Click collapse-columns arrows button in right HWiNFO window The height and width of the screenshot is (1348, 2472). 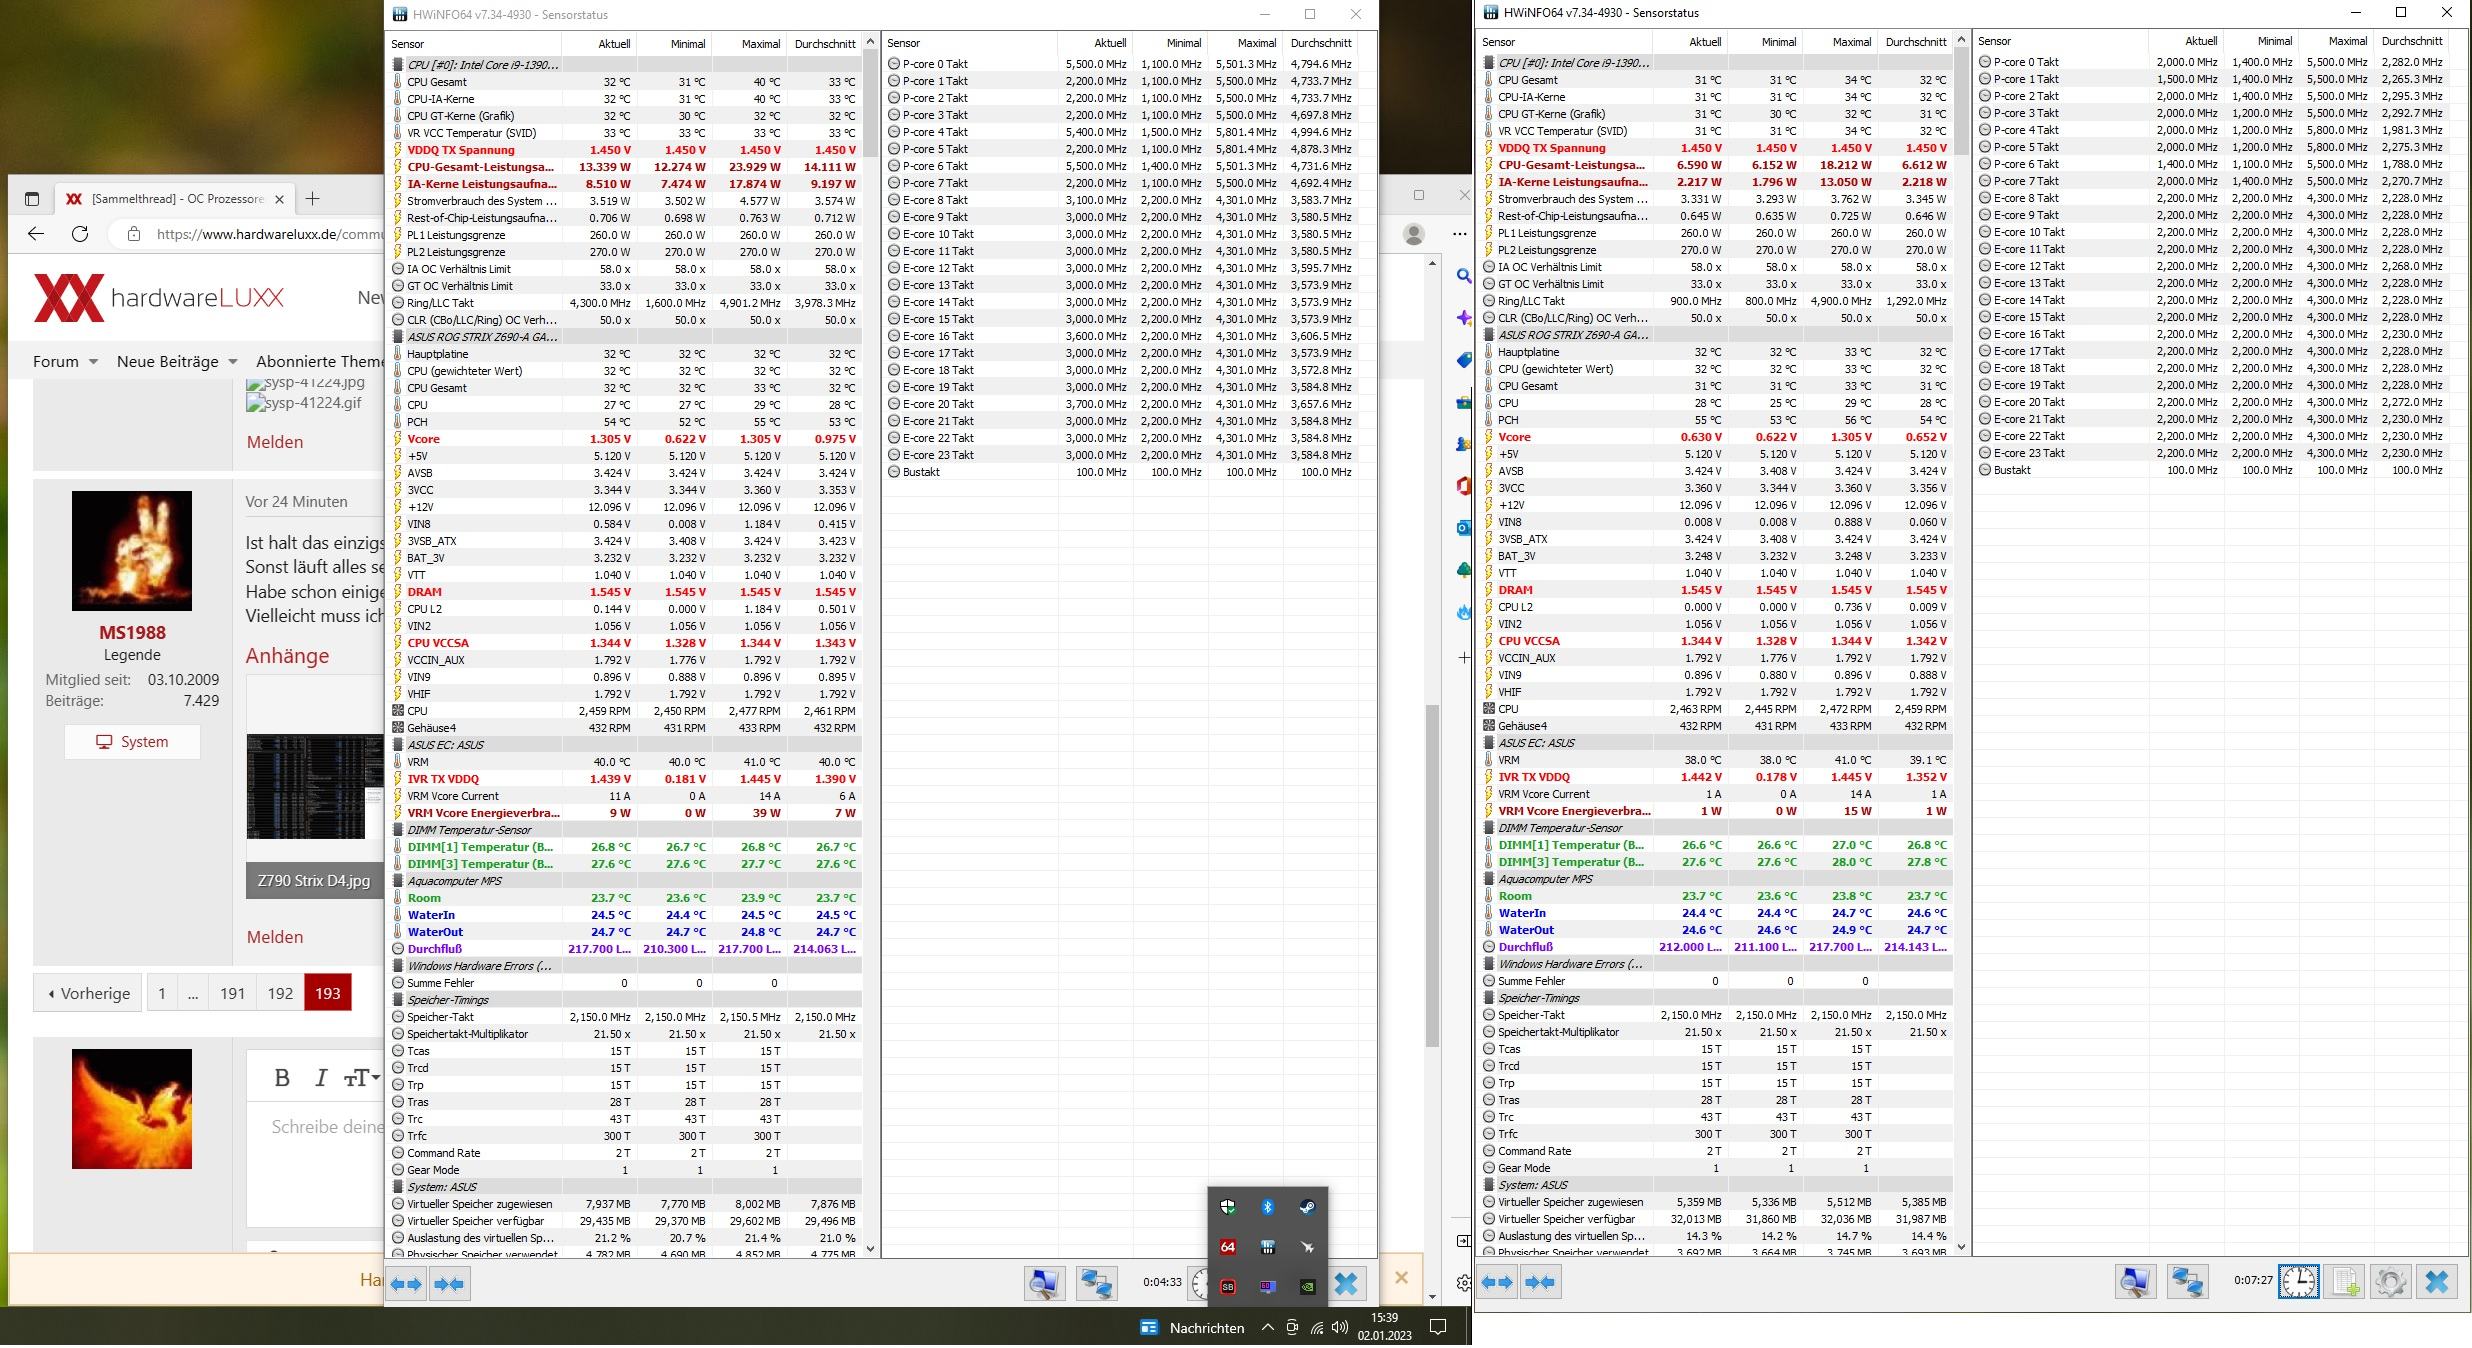[x=1541, y=1281]
